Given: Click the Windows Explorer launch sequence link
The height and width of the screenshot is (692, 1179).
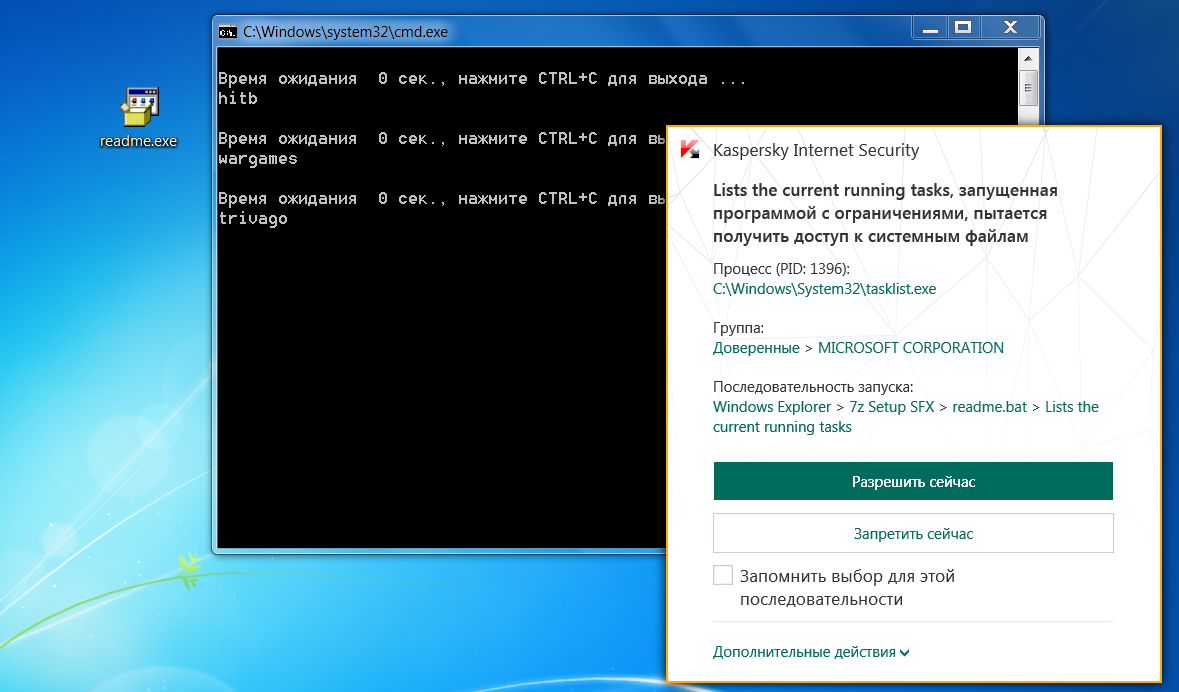Looking at the screenshot, I should coord(771,407).
